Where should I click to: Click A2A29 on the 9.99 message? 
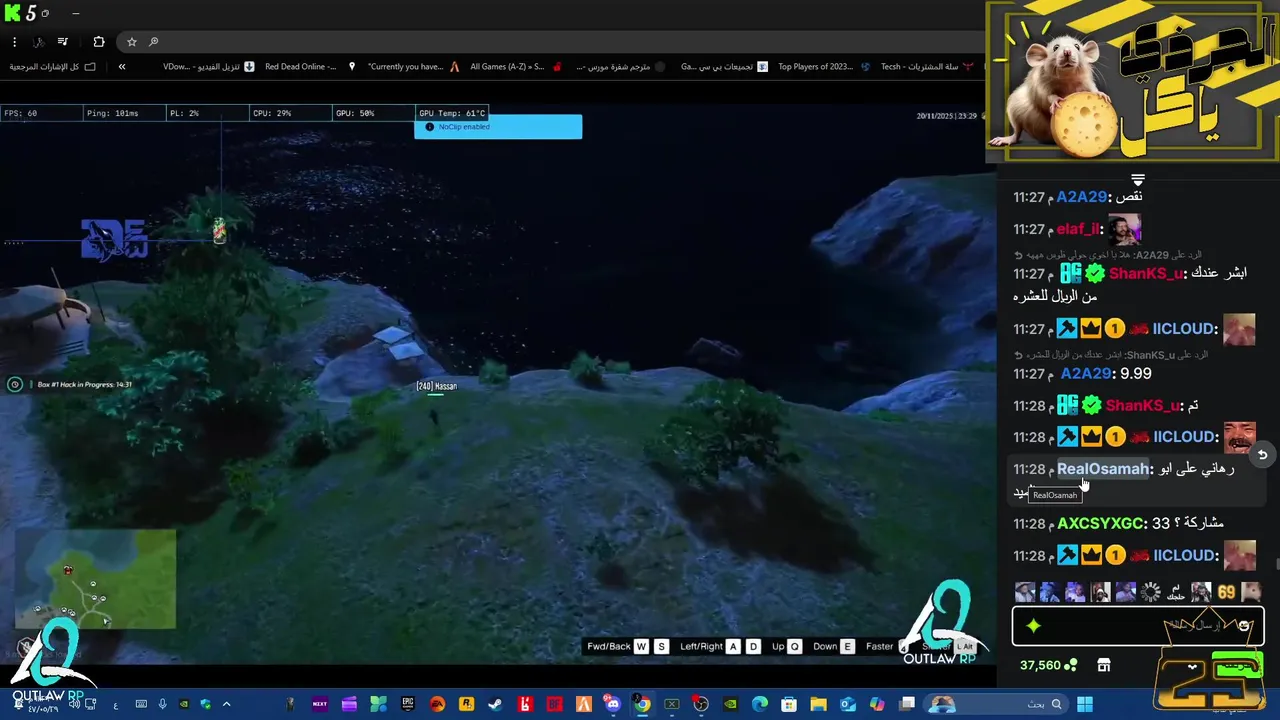click(1085, 374)
